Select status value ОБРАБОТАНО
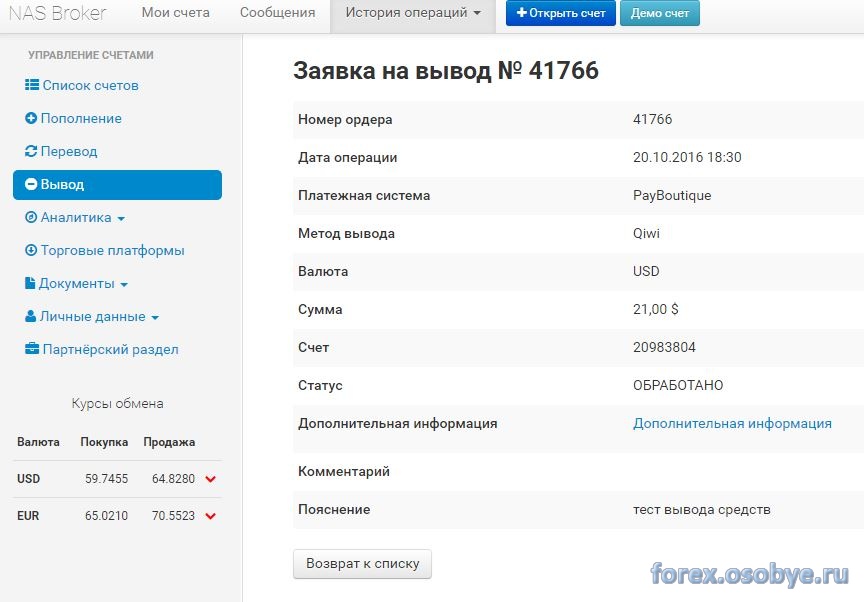 [x=678, y=386]
